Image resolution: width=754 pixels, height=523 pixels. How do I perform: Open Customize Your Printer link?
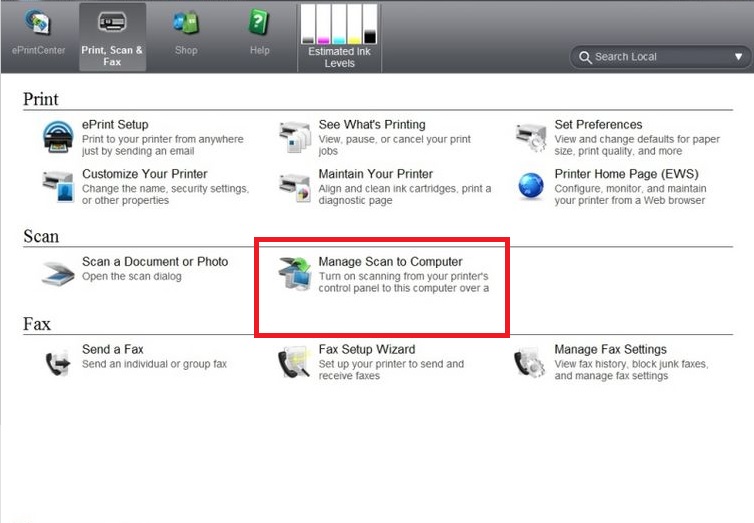coord(145,174)
